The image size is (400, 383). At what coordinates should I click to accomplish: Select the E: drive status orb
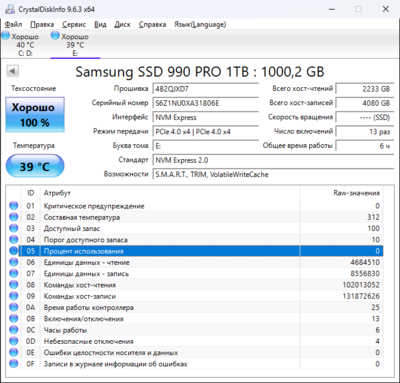55,36
